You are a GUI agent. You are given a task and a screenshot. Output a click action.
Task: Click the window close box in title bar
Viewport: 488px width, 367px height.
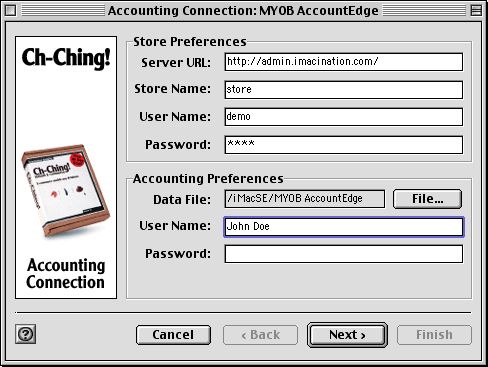click(10, 11)
